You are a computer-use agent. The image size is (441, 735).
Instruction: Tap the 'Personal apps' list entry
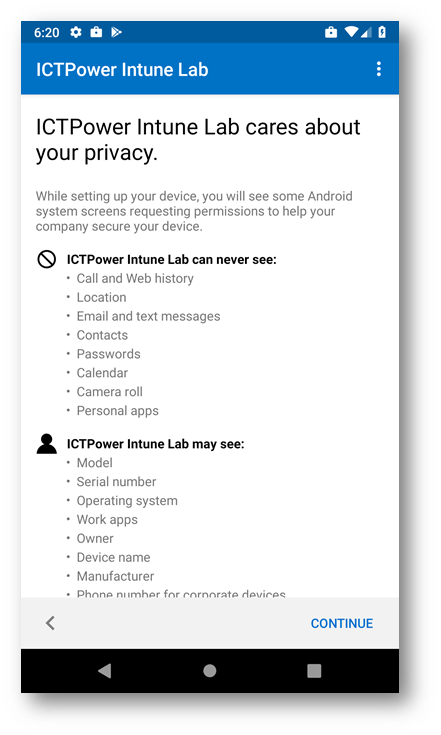pos(118,411)
